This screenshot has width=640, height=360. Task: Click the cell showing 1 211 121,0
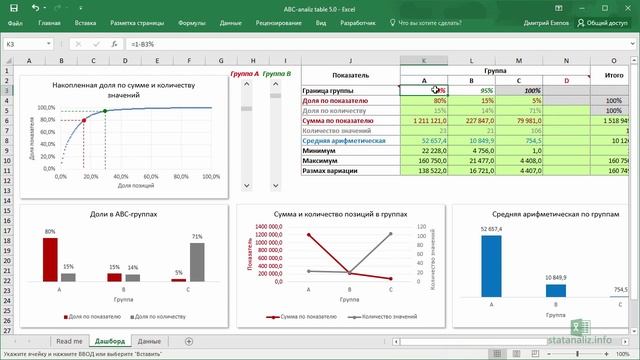pos(424,121)
